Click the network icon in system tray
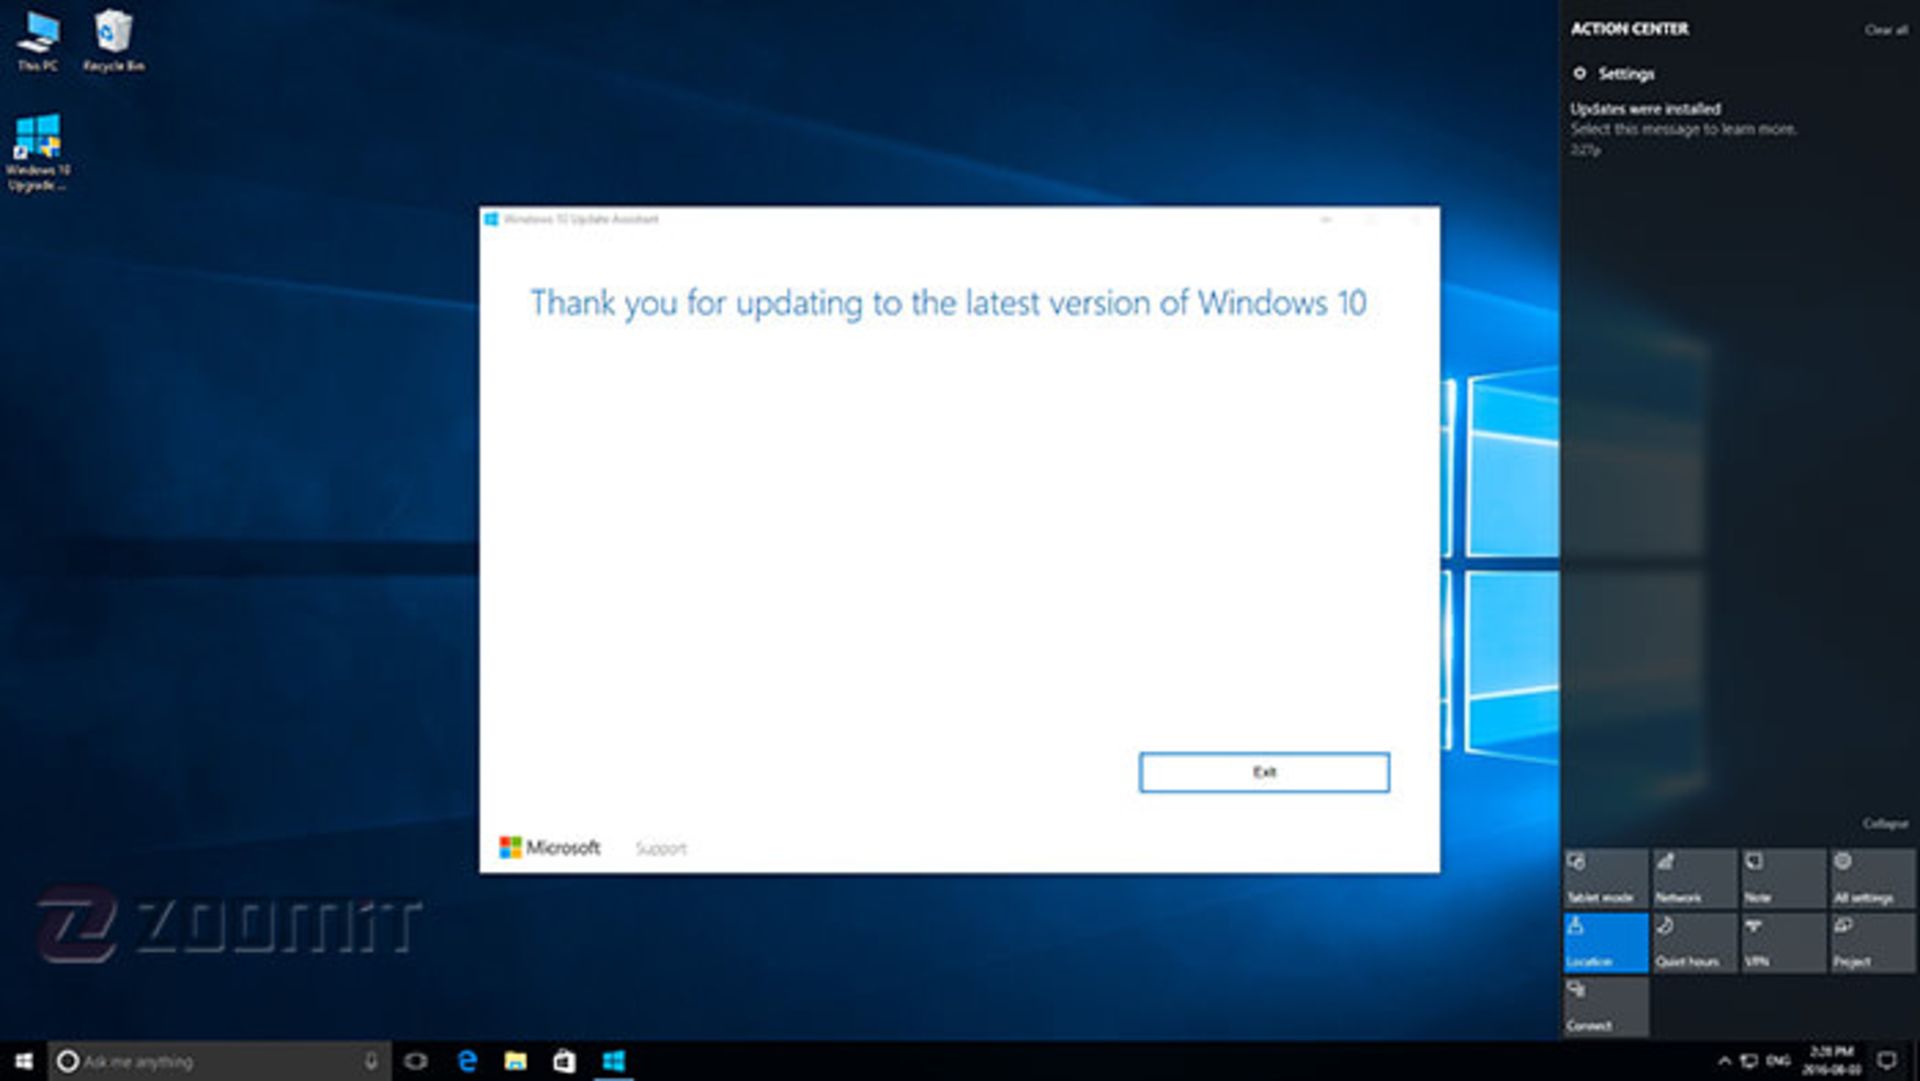Screen dimensions: 1920x1081 1749,1061
